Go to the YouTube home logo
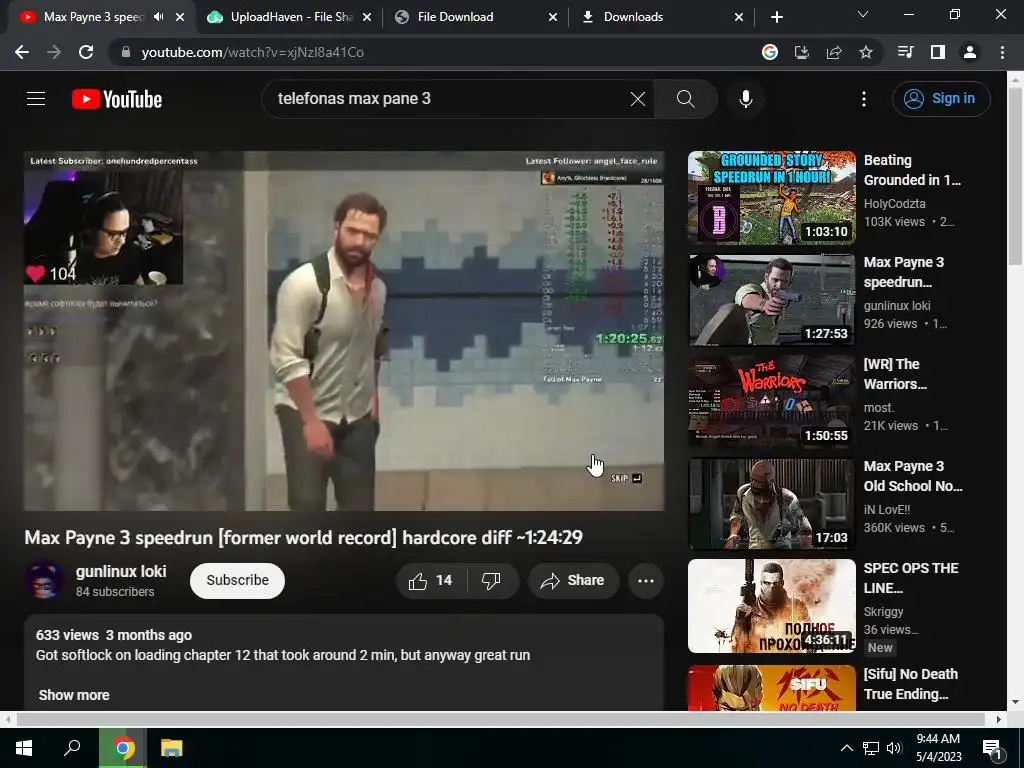 click(x=117, y=99)
